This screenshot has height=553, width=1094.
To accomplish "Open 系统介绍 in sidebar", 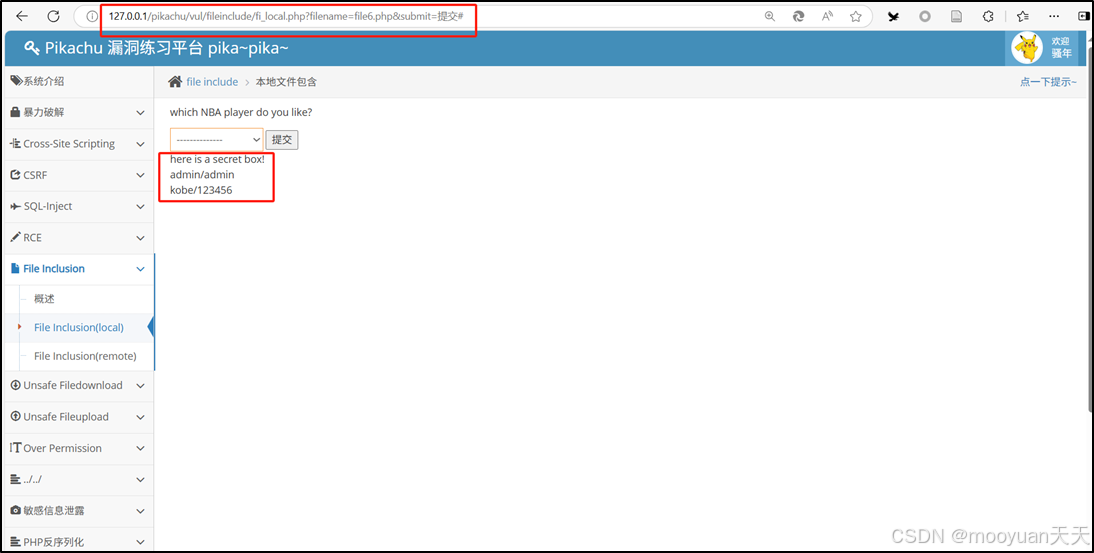I will (79, 82).
